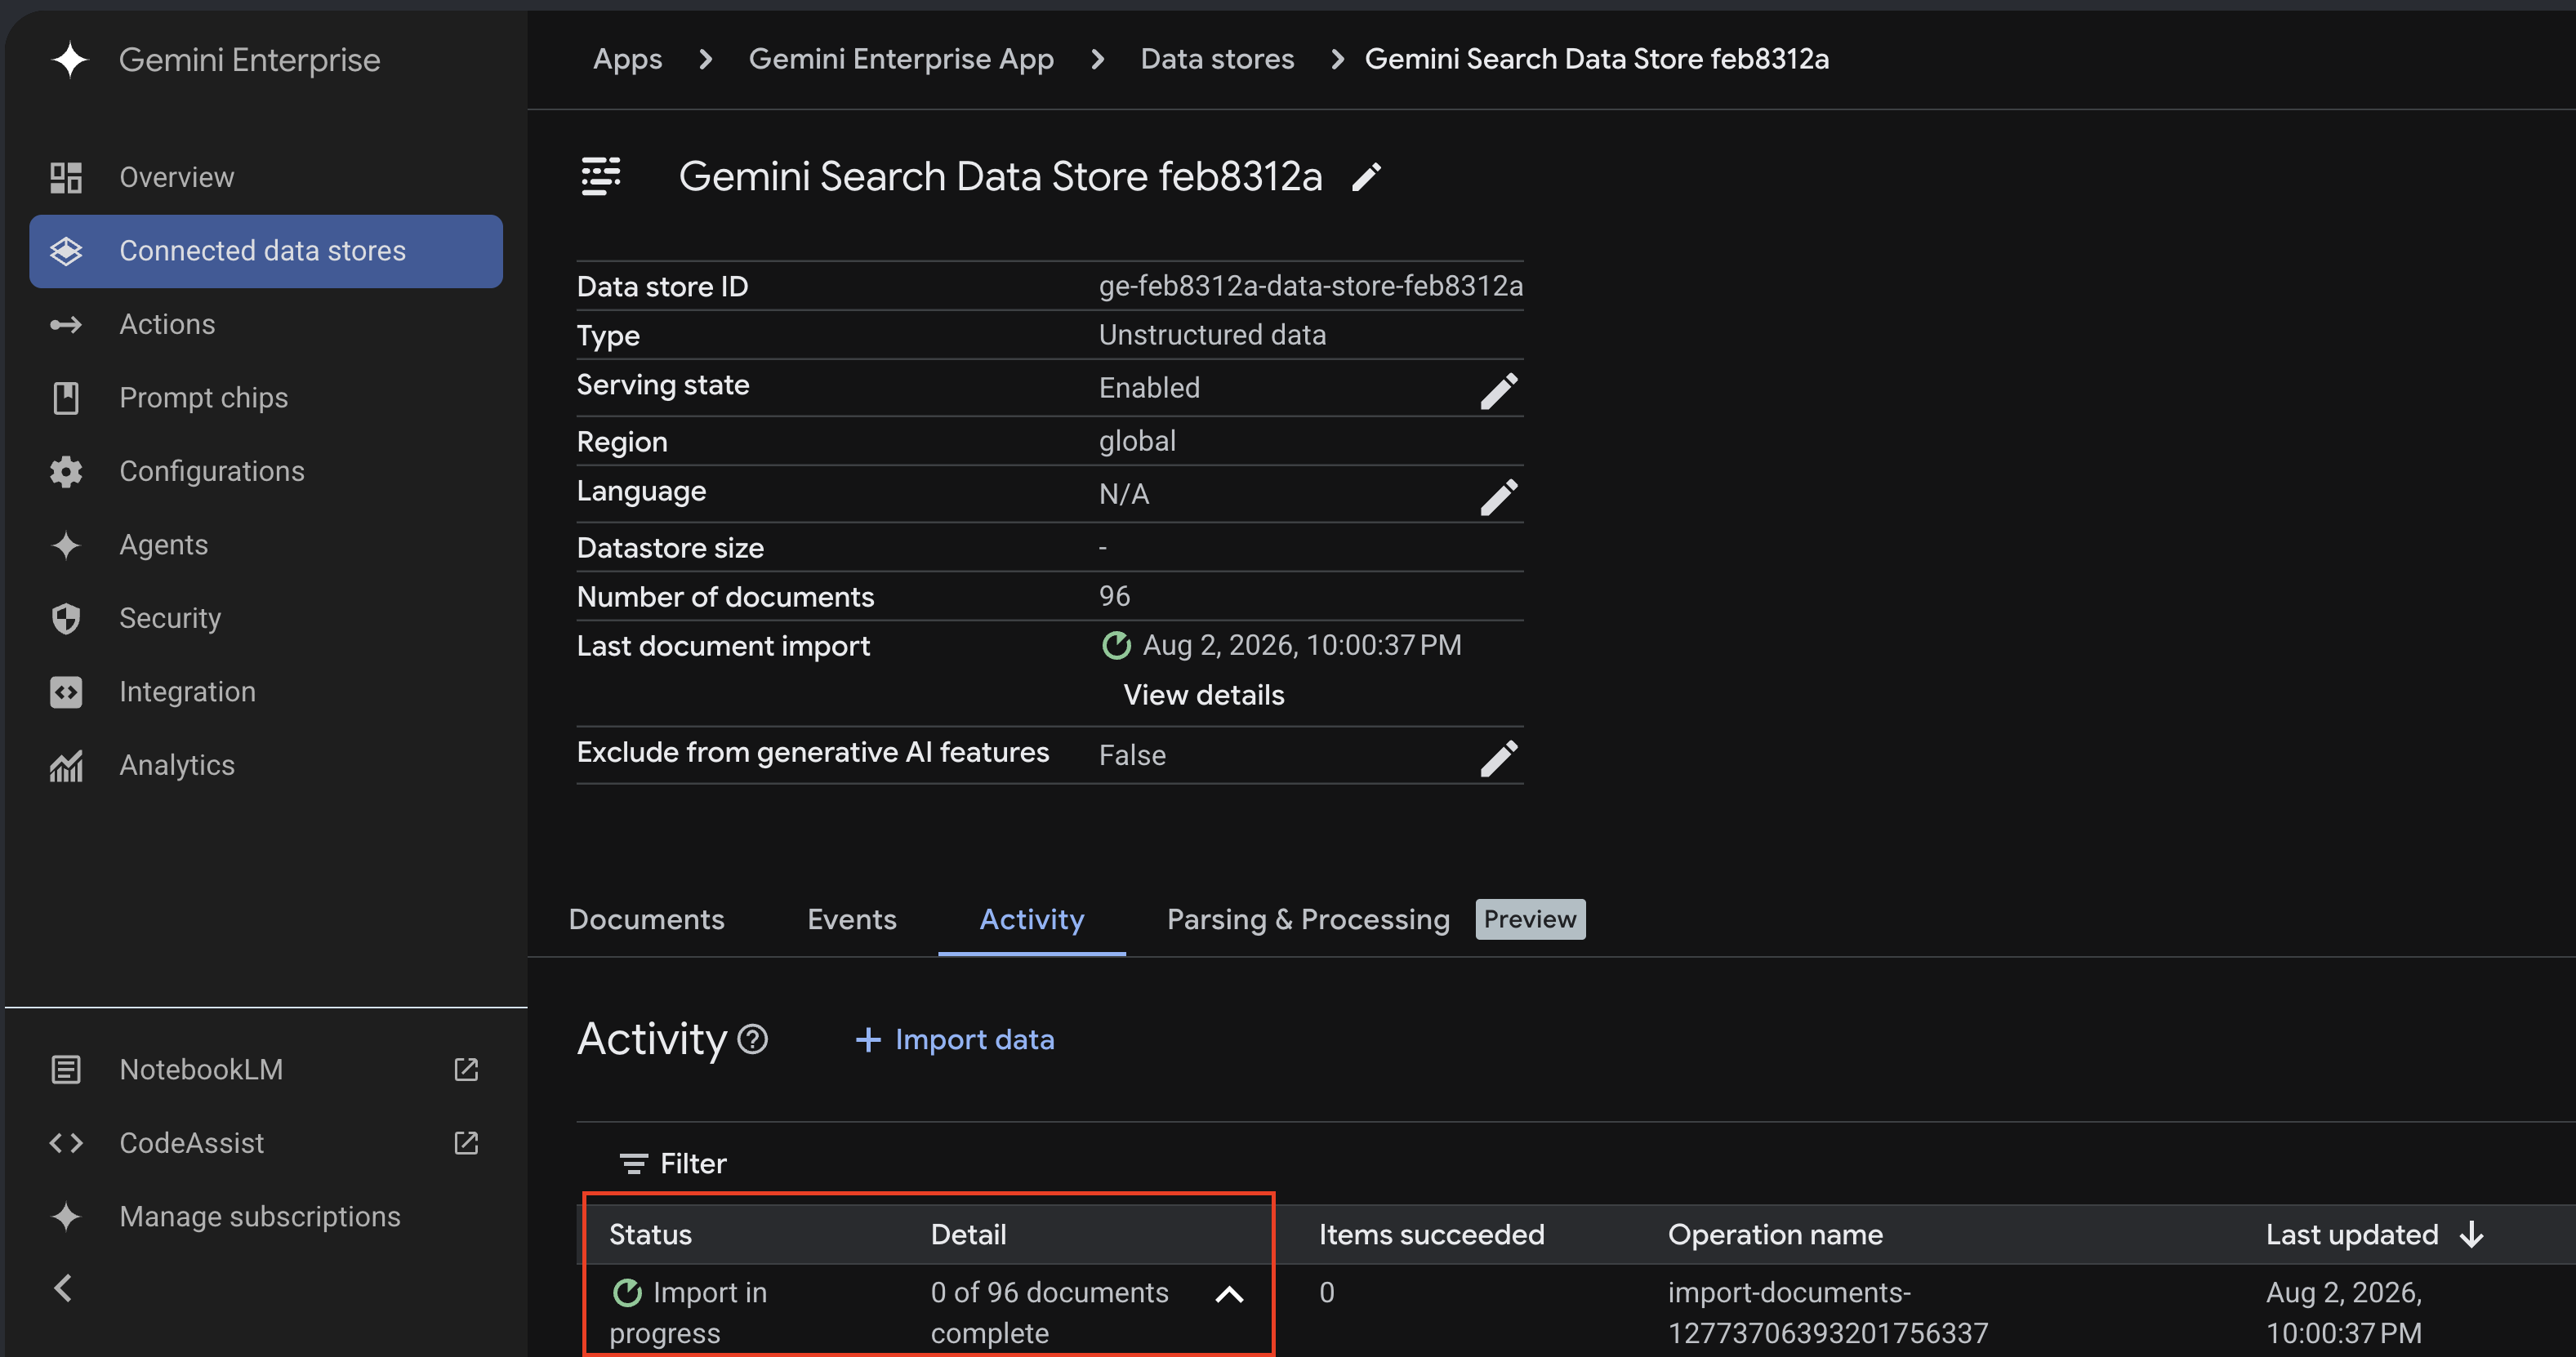The width and height of the screenshot is (2576, 1357).
Task: Edit Serving state with pencil icon
Action: point(1499,390)
